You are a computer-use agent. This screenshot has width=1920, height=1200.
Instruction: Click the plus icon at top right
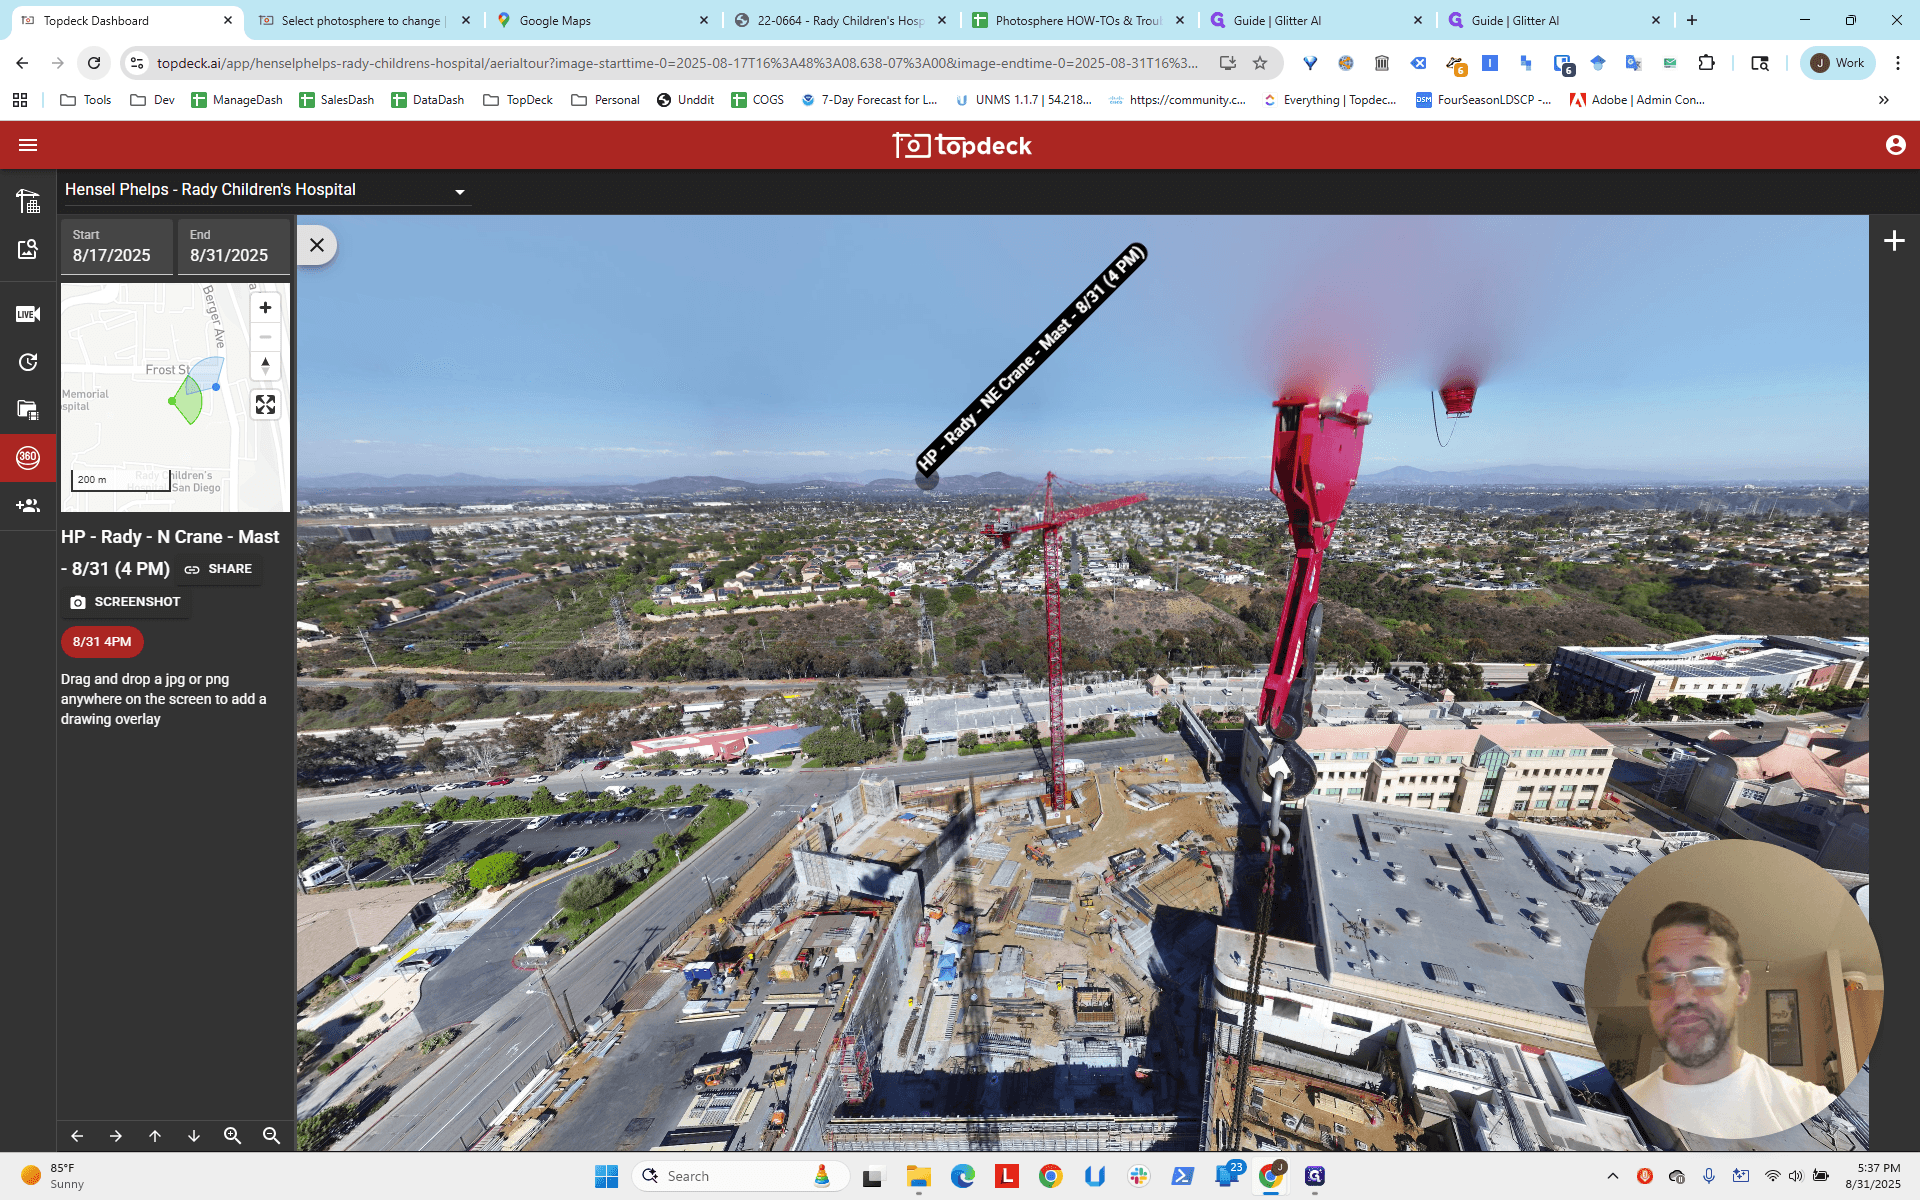pyautogui.click(x=1894, y=241)
